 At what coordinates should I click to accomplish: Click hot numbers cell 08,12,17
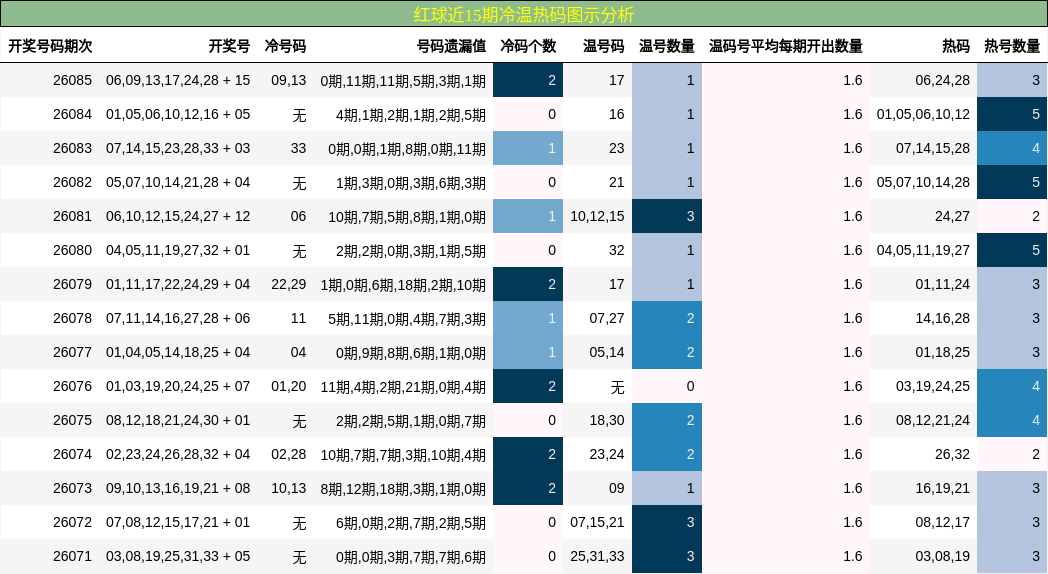pyautogui.click(x=942, y=523)
